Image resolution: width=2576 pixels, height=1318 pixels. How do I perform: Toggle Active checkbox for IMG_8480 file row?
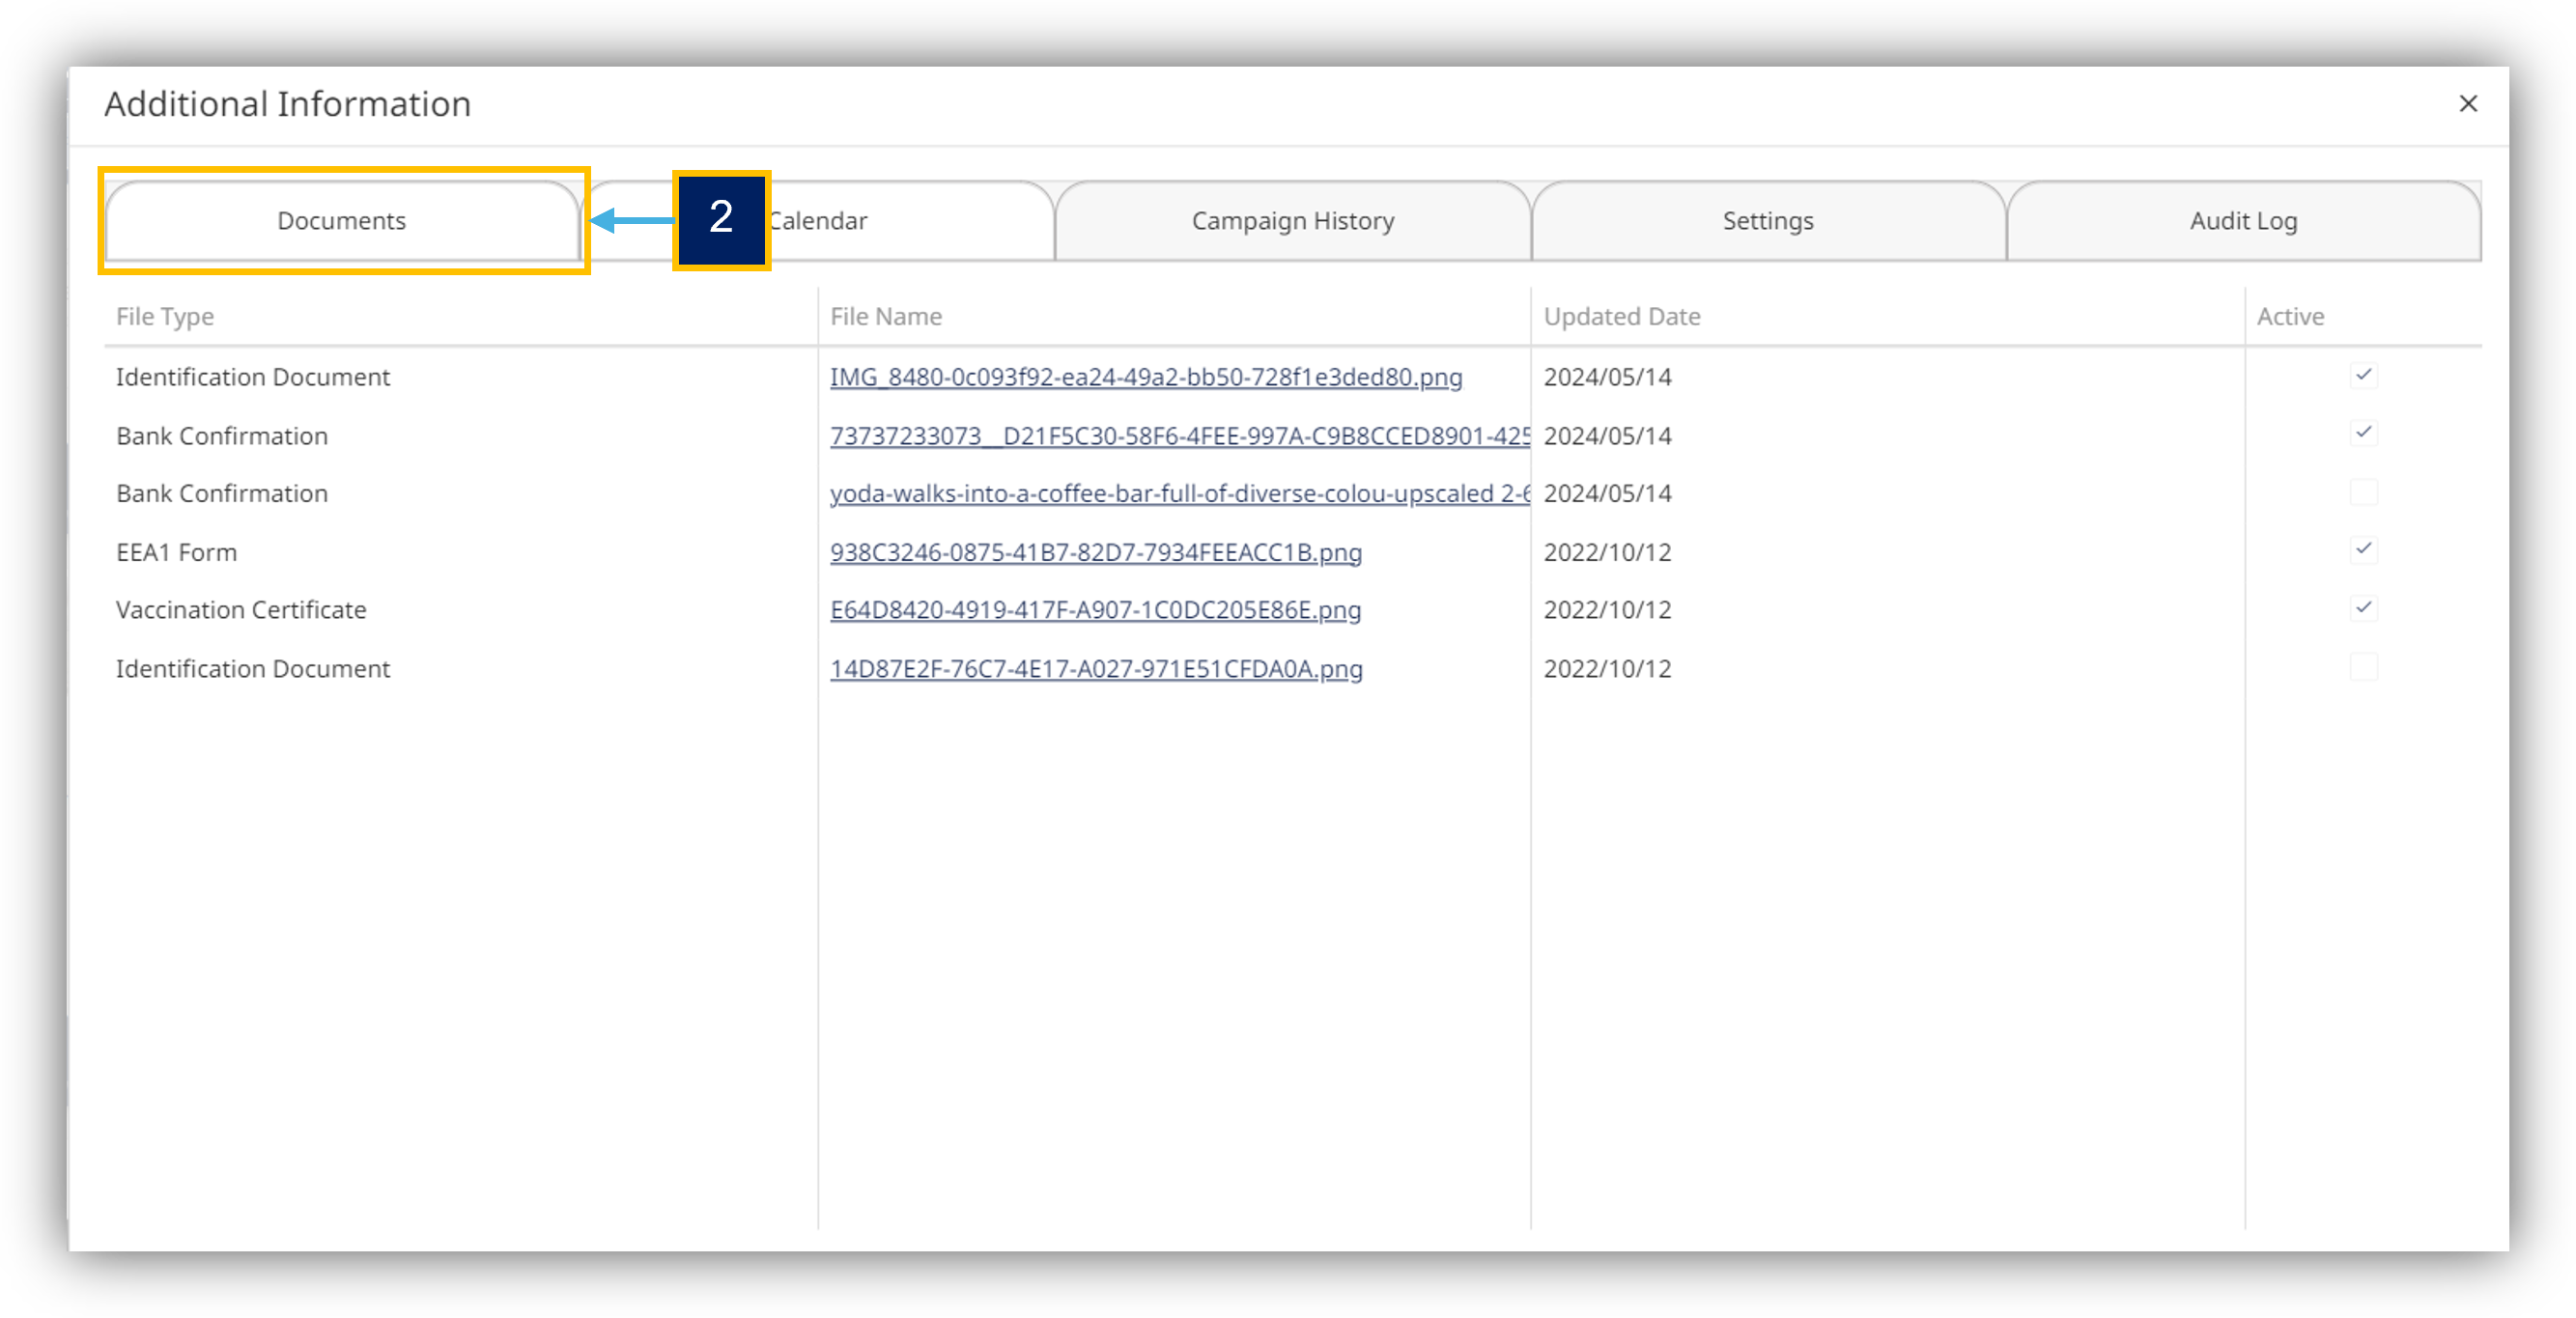pos(2363,376)
